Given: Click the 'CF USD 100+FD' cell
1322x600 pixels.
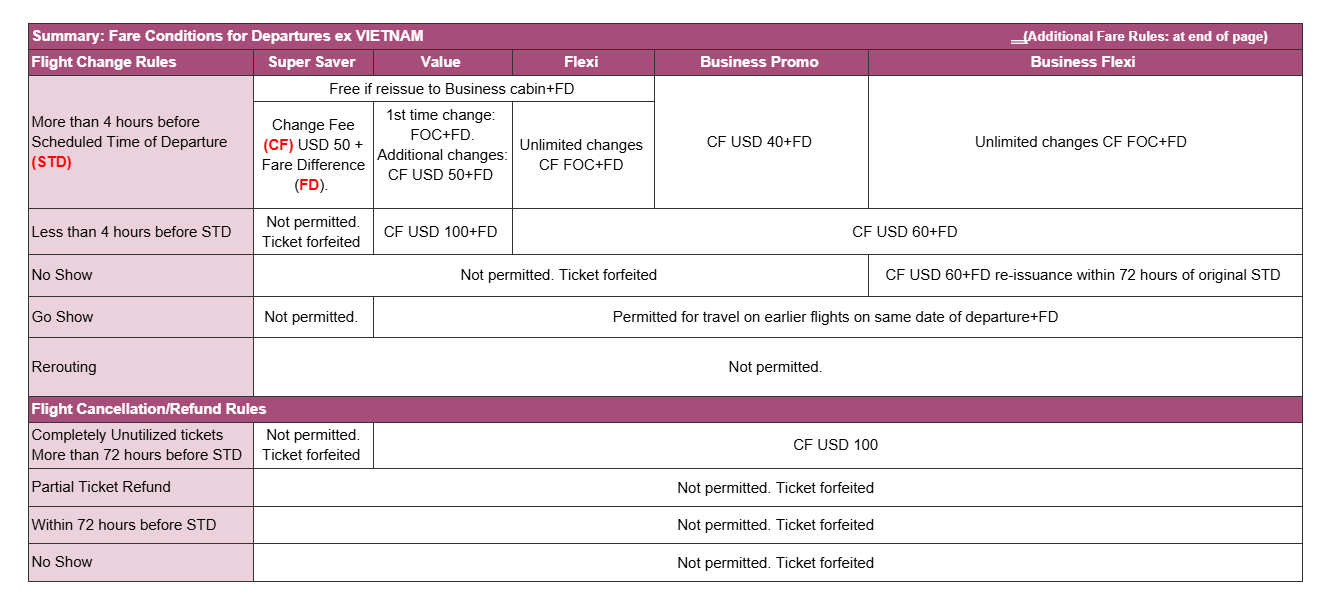Looking at the screenshot, I should click(442, 232).
